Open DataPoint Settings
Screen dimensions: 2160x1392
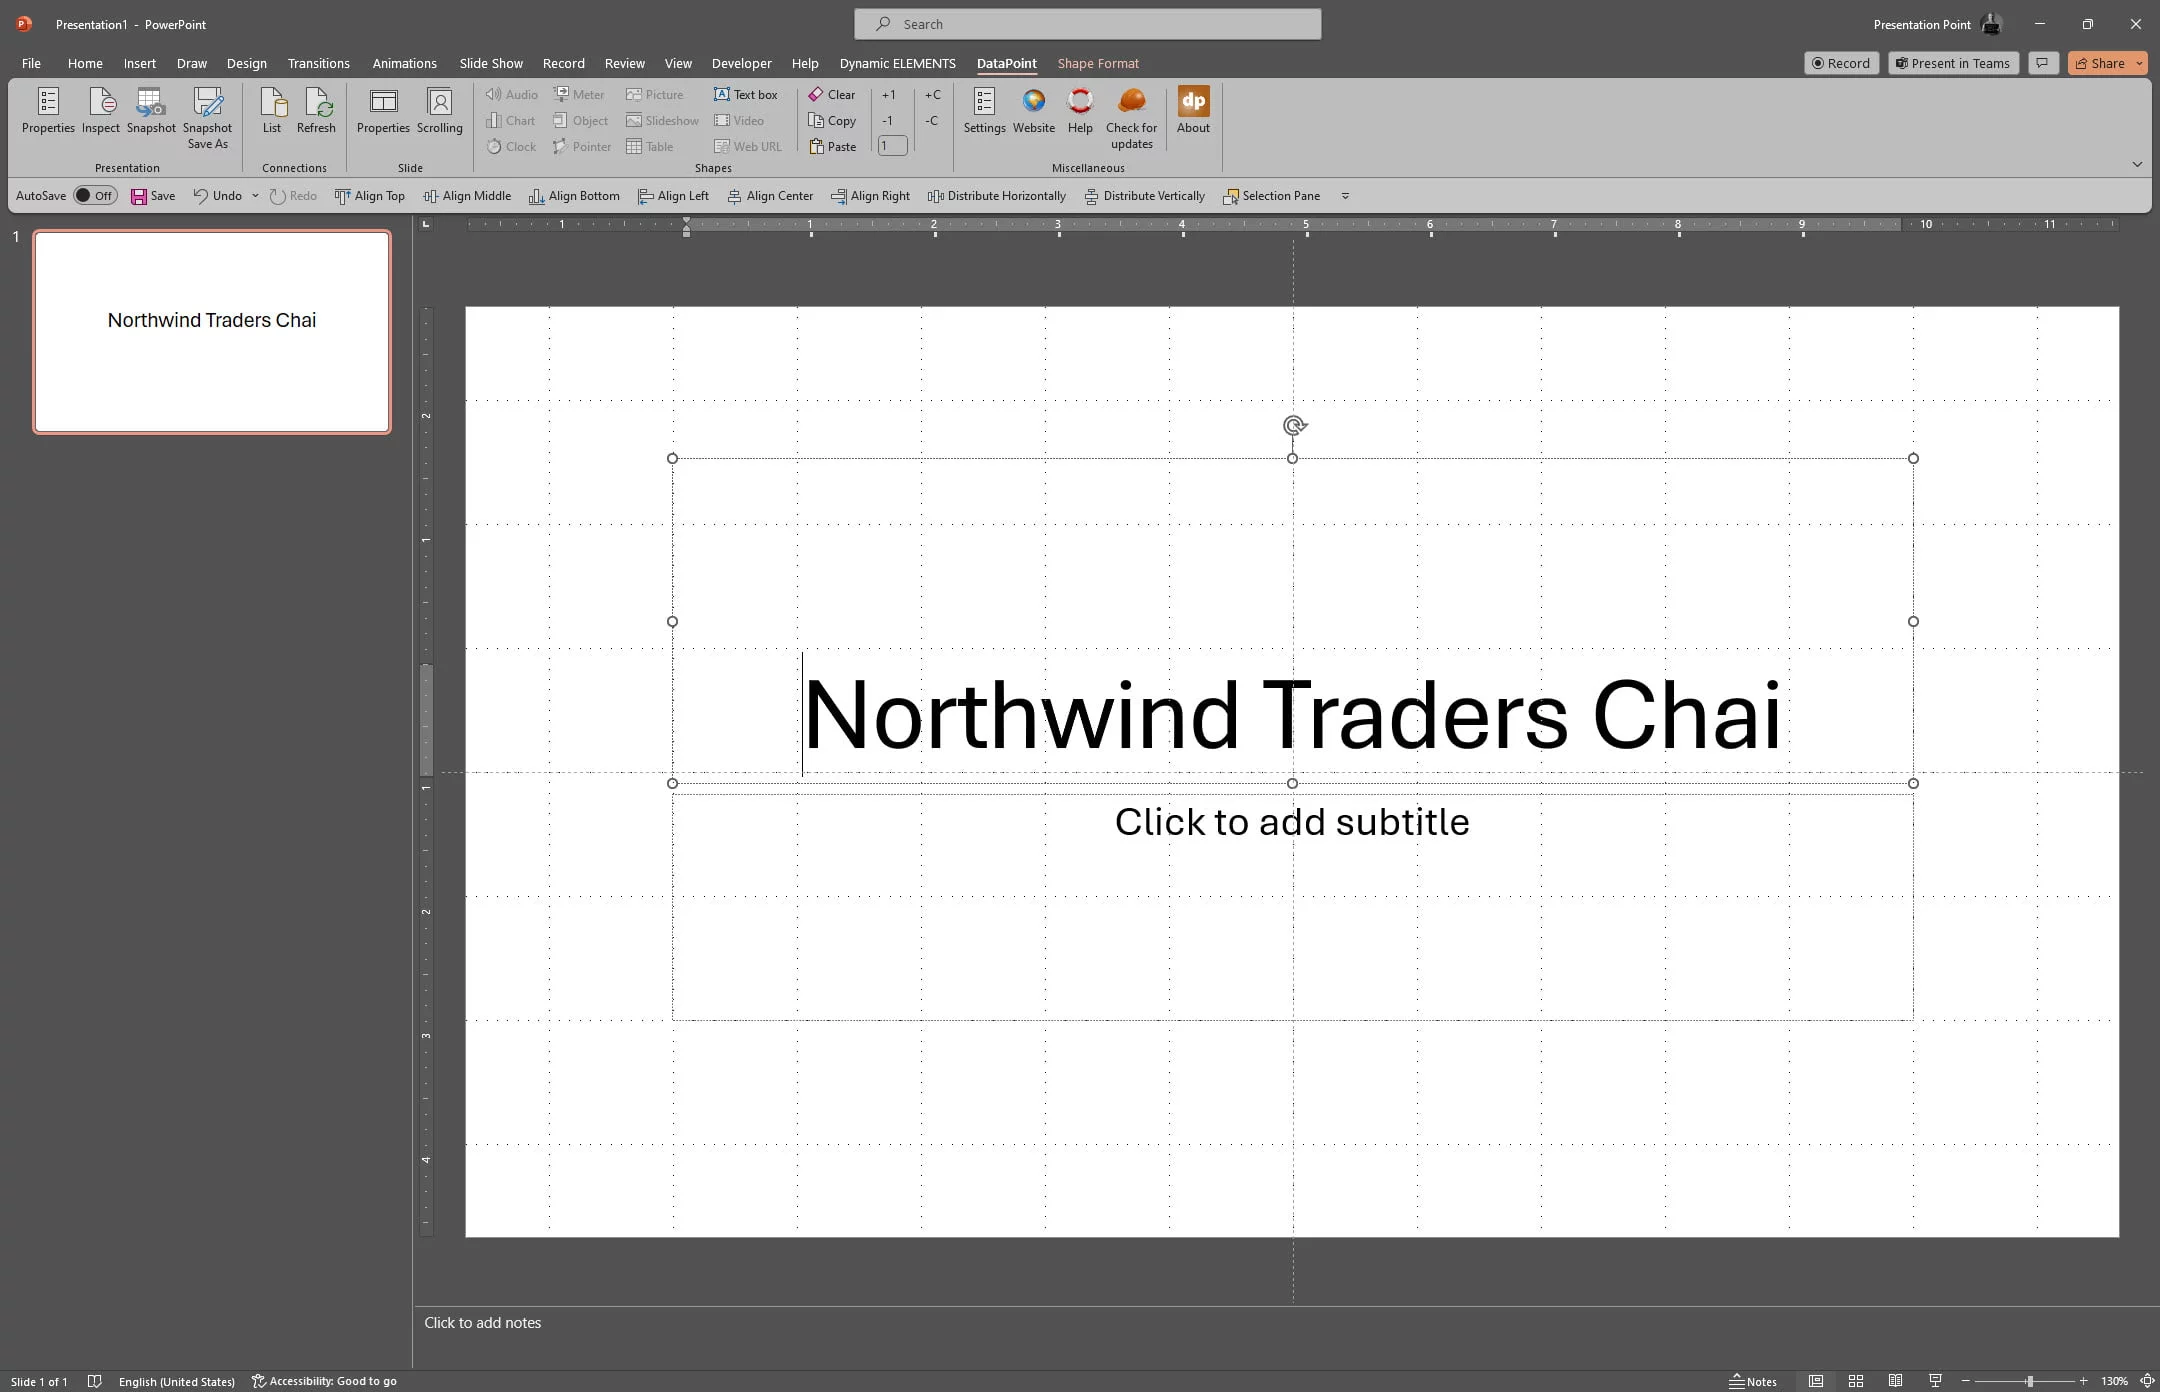984,111
